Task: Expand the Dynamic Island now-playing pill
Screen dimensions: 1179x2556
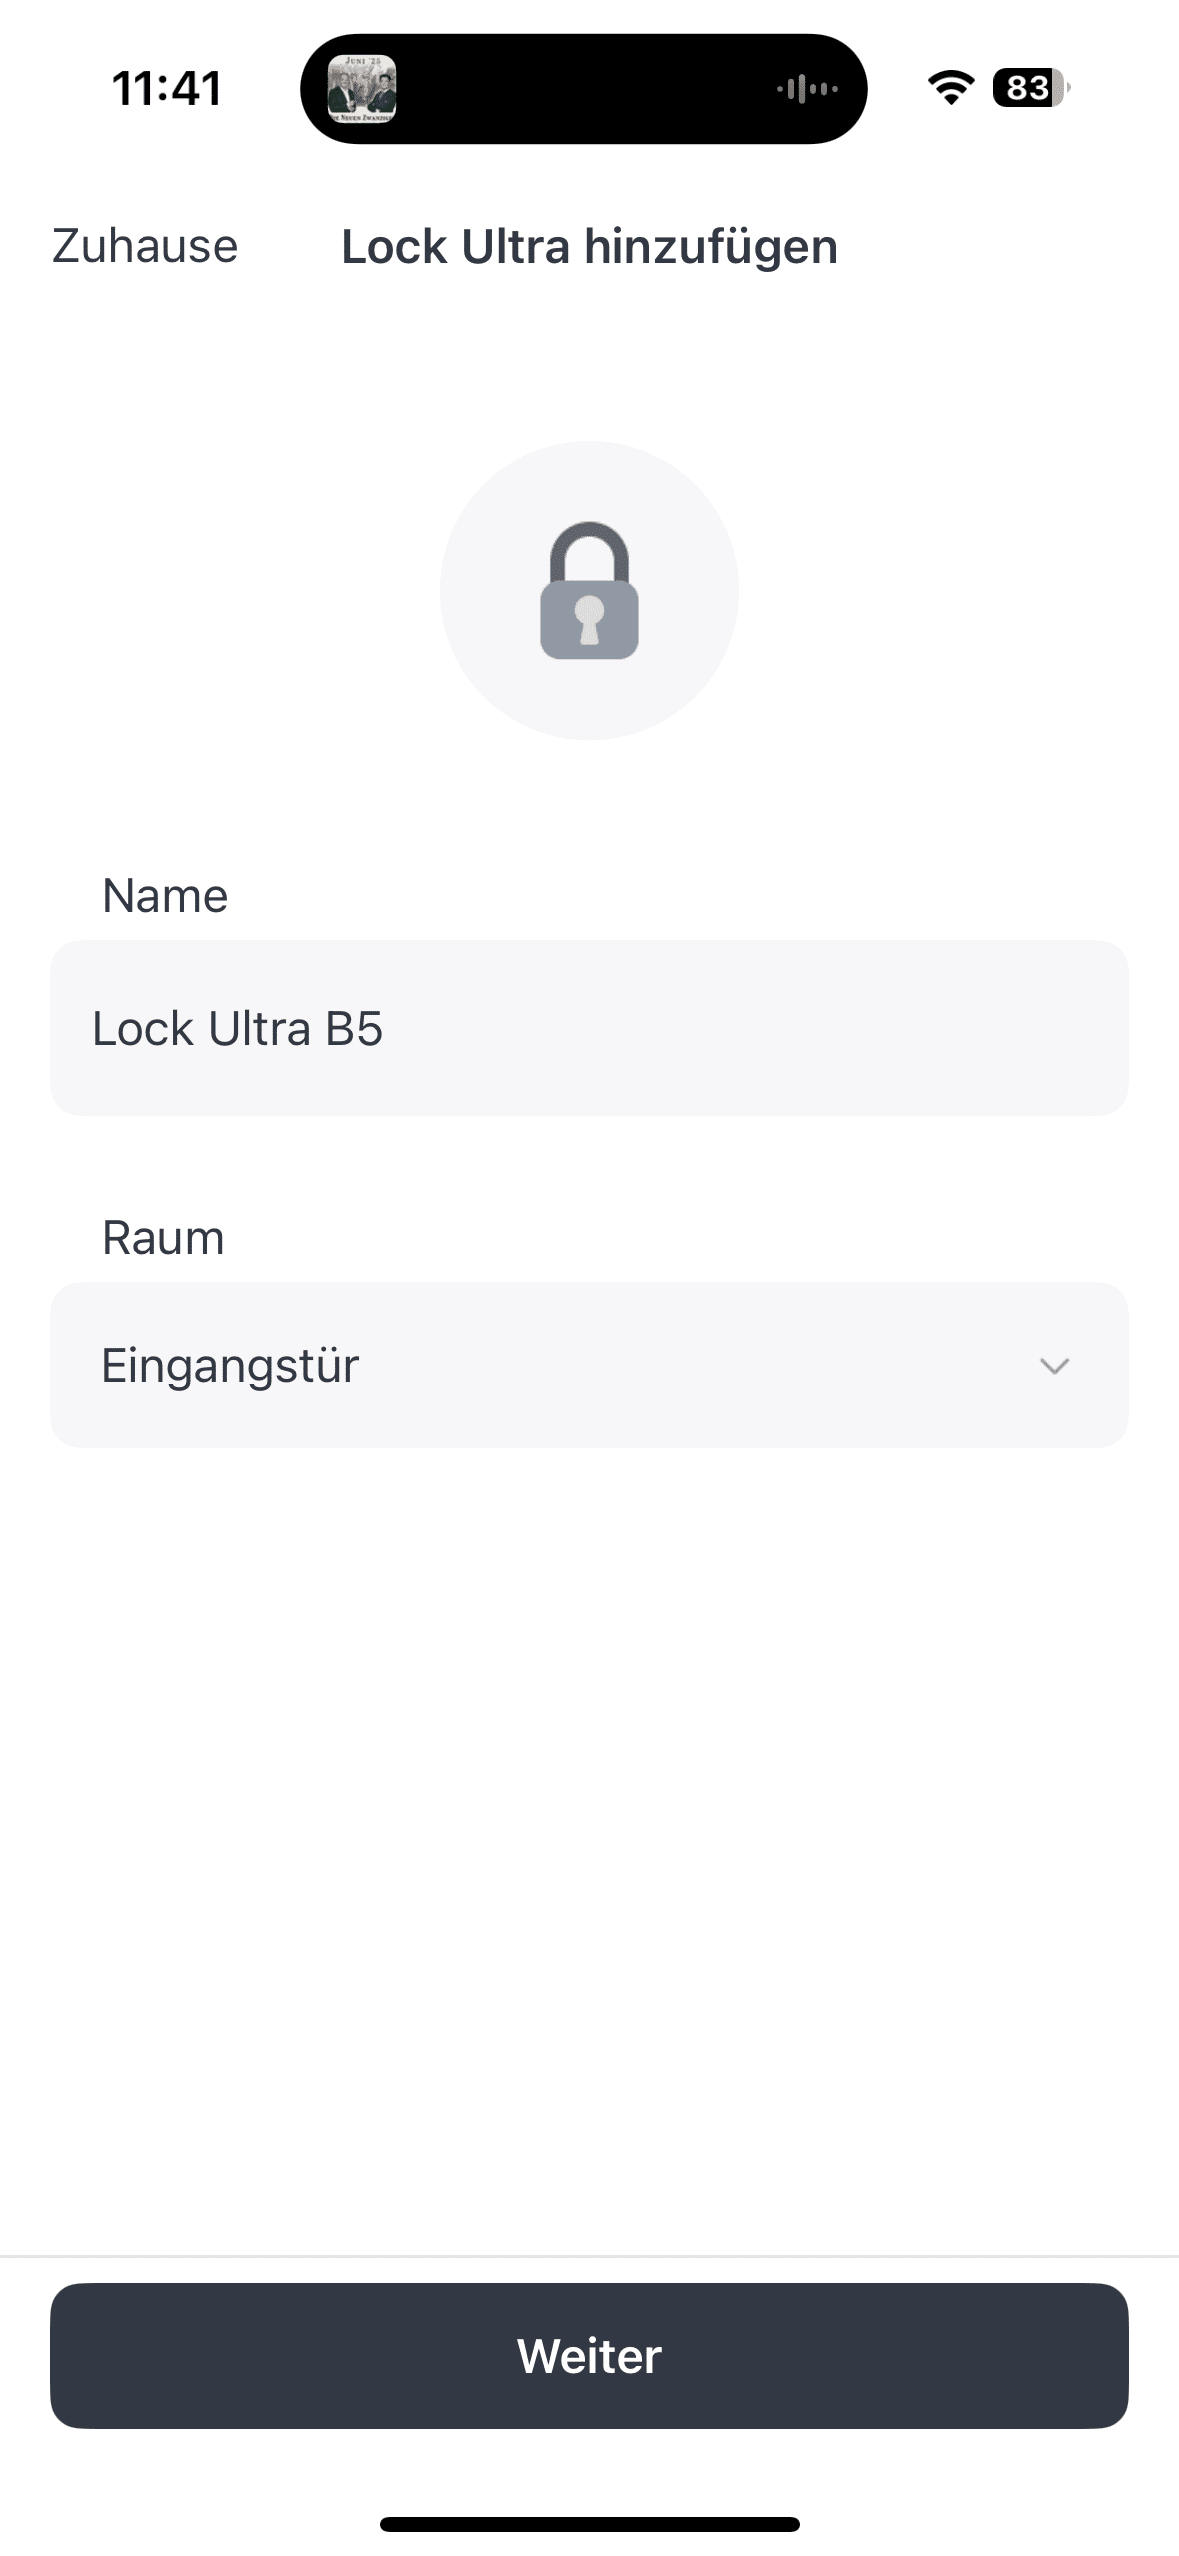Action: coord(584,89)
